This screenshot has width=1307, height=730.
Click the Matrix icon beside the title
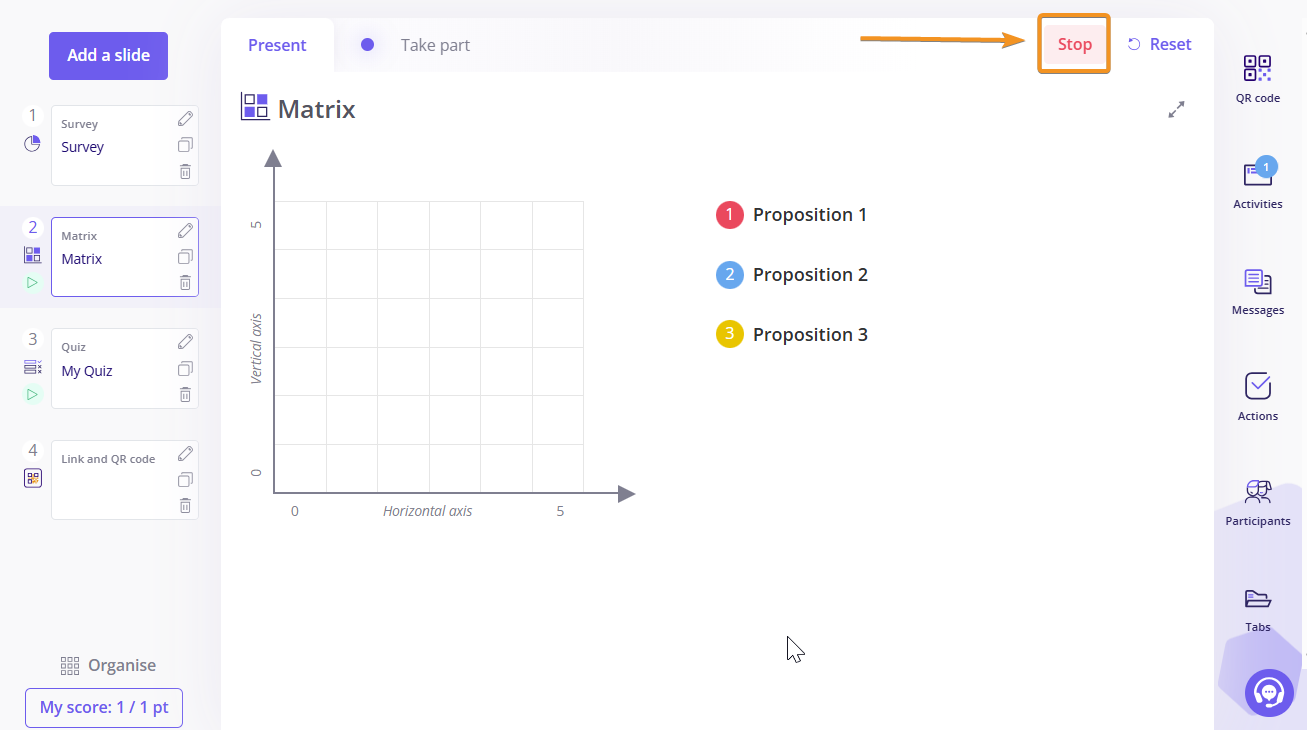coord(255,107)
